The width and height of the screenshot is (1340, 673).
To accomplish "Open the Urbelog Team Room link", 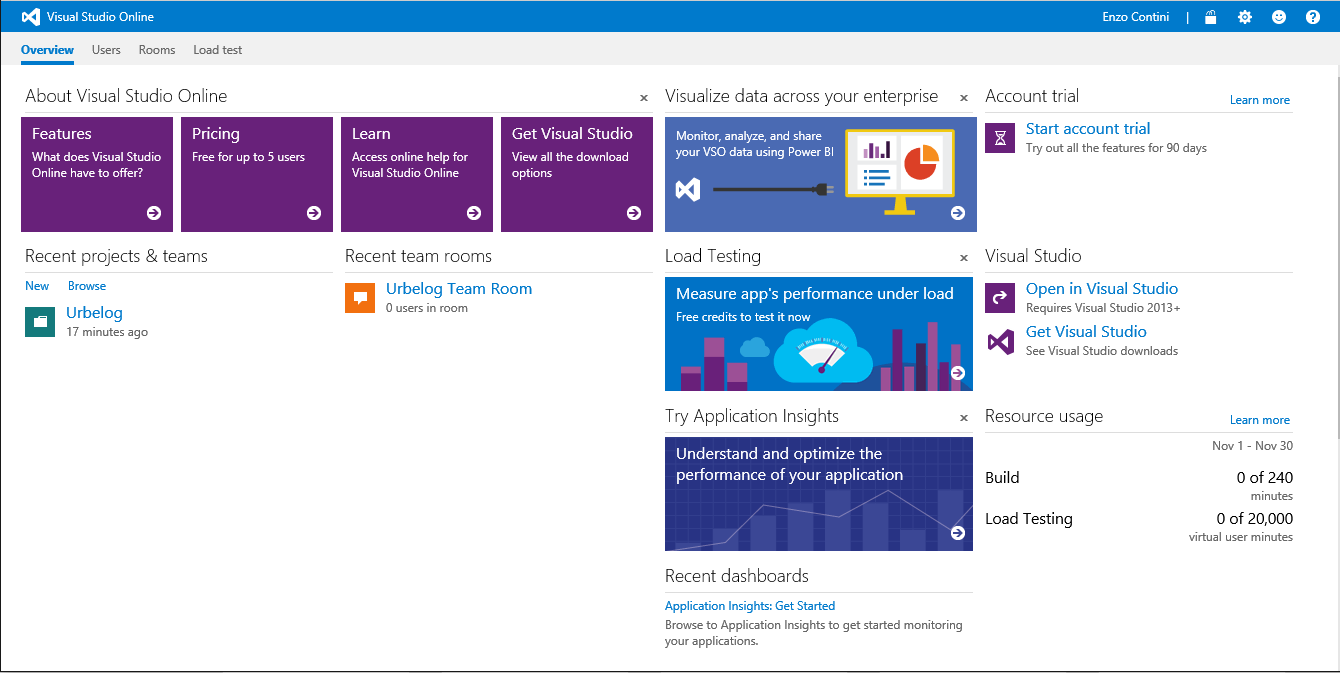I will point(459,289).
